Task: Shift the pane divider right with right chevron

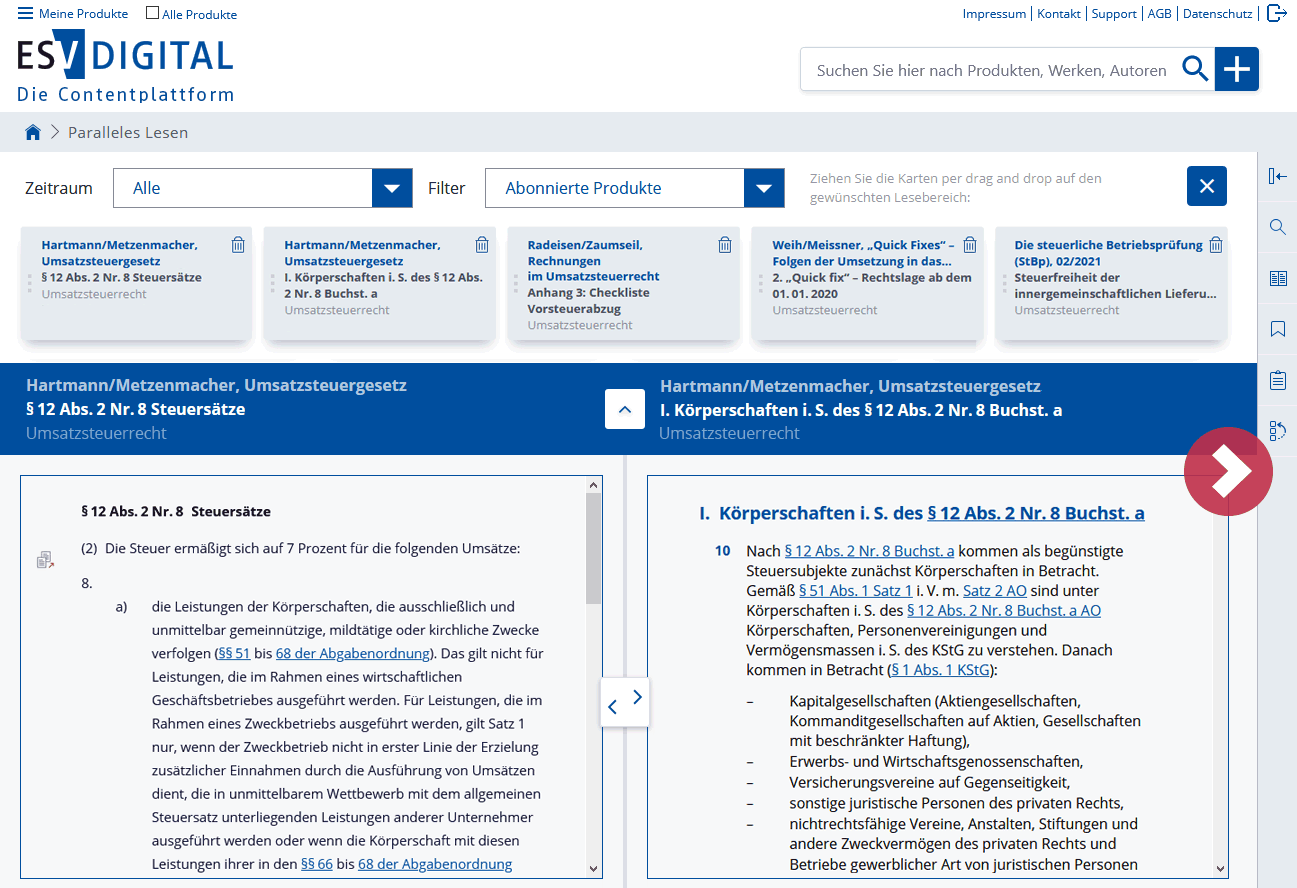Action: (x=638, y=697)
